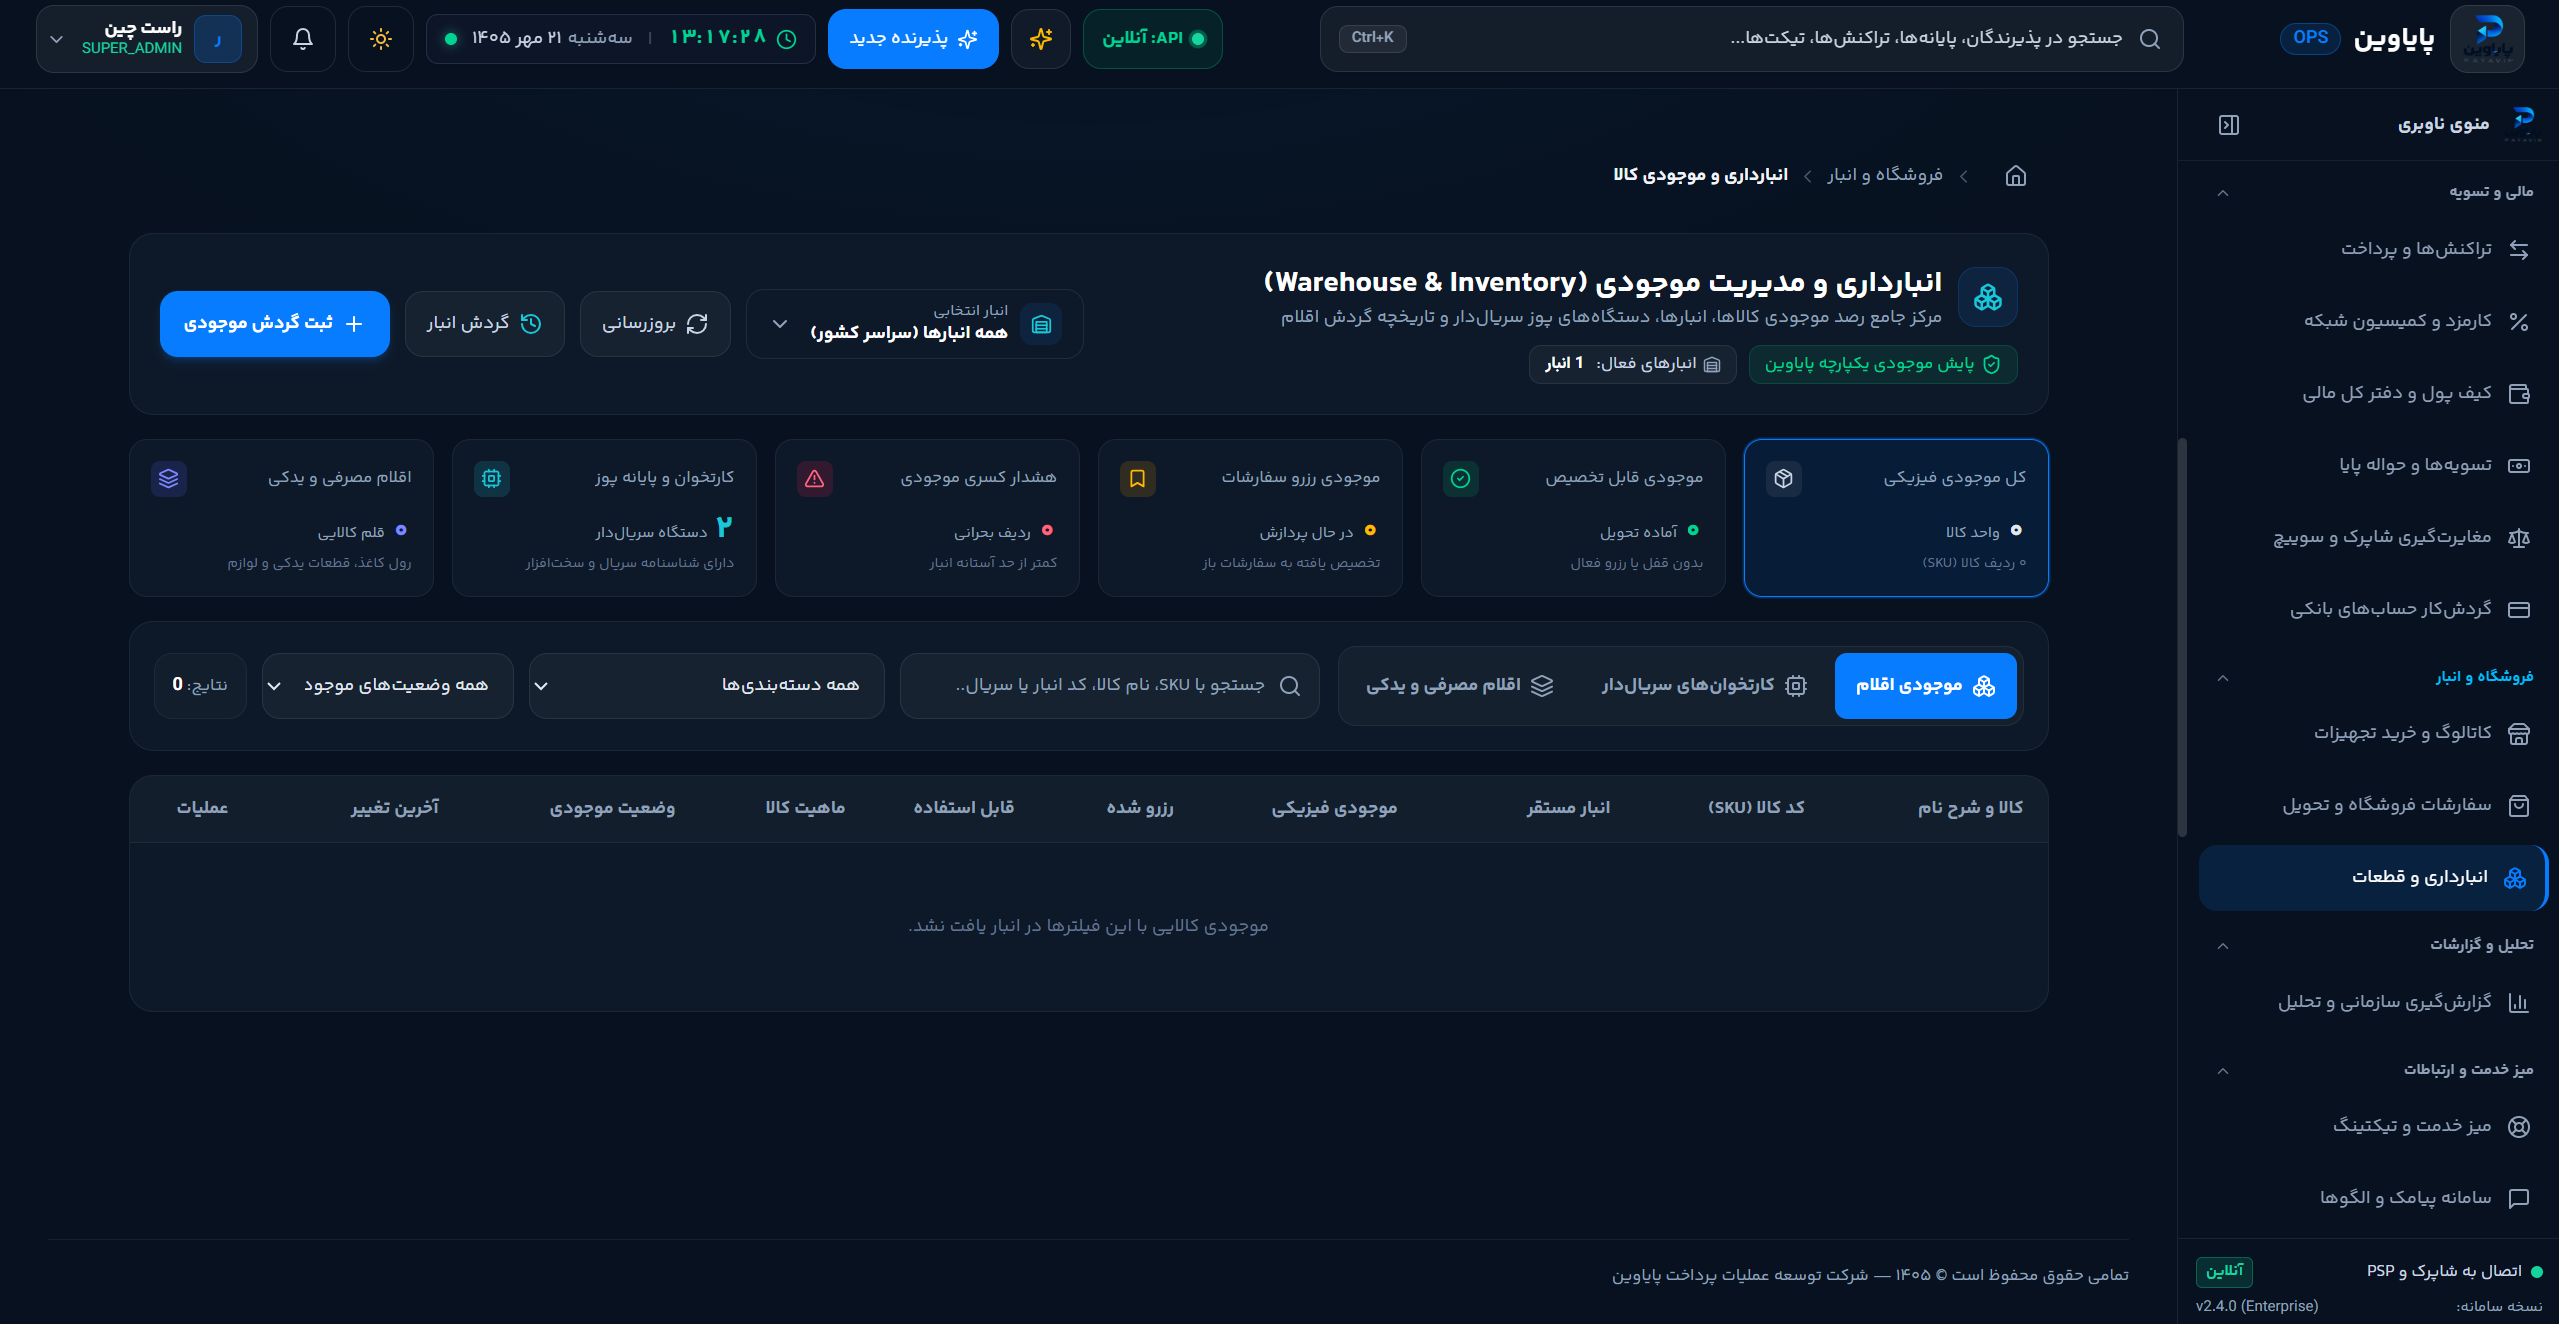Open کاتالوگ و خرید تجهیزات
Image resolution: width=2559 pixels, height=1324 pixels.
pos(2372,733)
